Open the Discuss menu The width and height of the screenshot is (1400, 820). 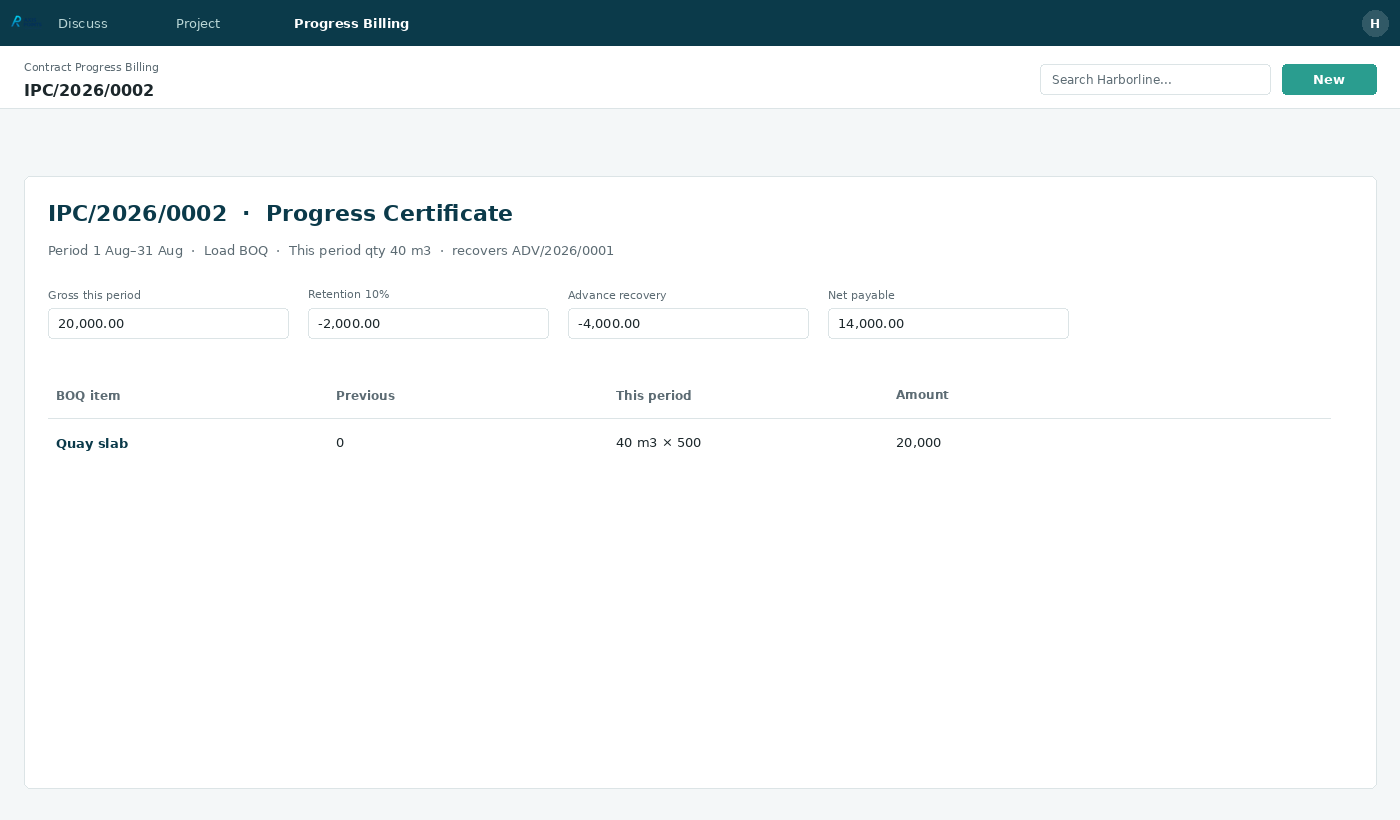(83, 23)
